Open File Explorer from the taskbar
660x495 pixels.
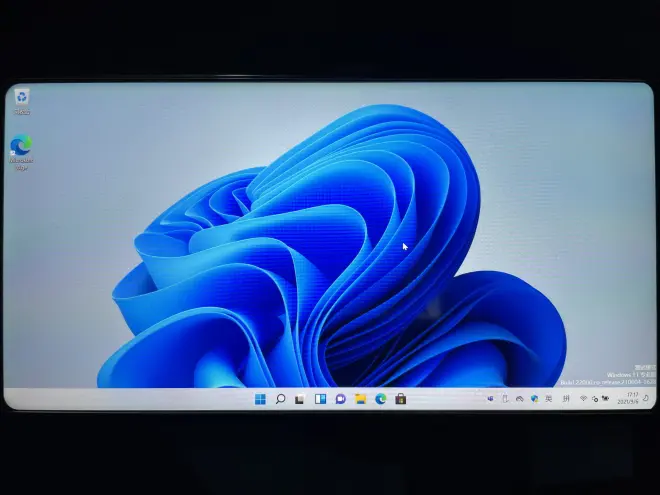(360, 399)
